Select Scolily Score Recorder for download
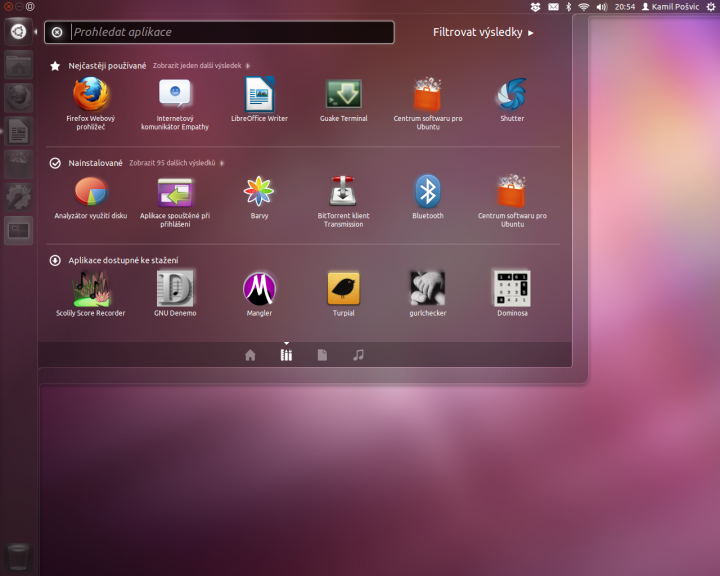 pyautogui.click(x=90, y=294)
